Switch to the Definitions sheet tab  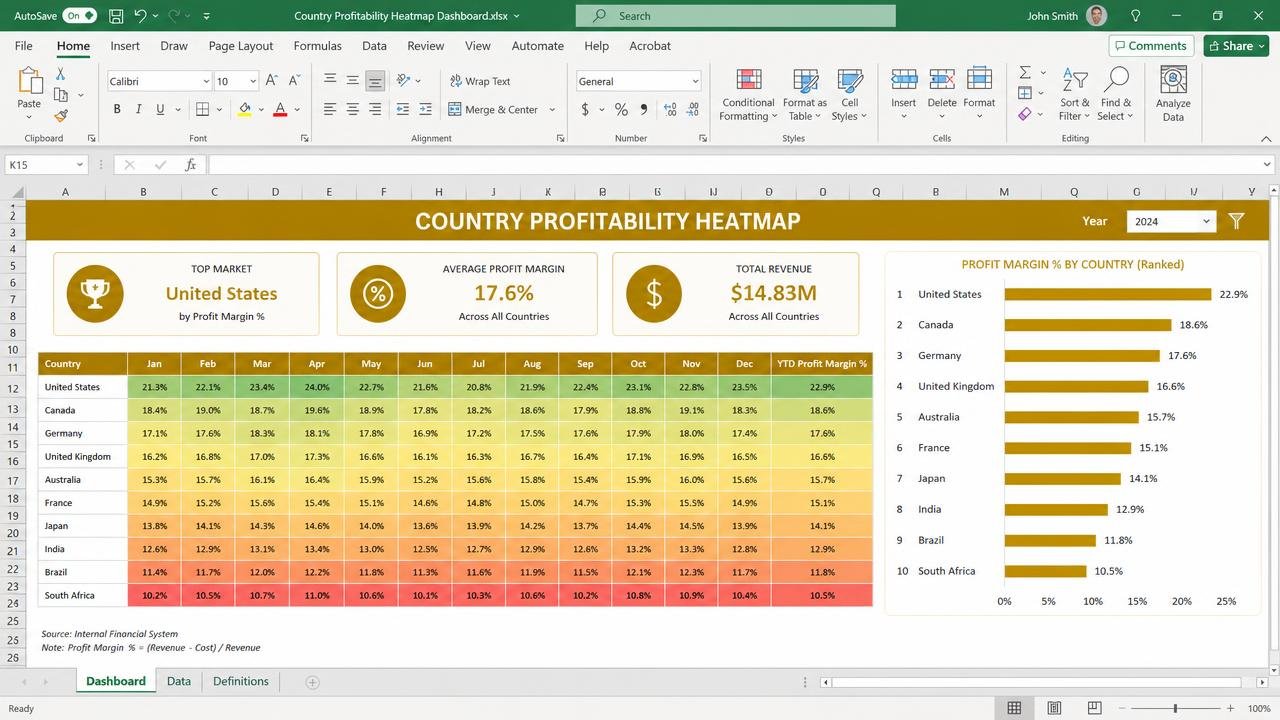pyautogui.click(x=241, y=681)
